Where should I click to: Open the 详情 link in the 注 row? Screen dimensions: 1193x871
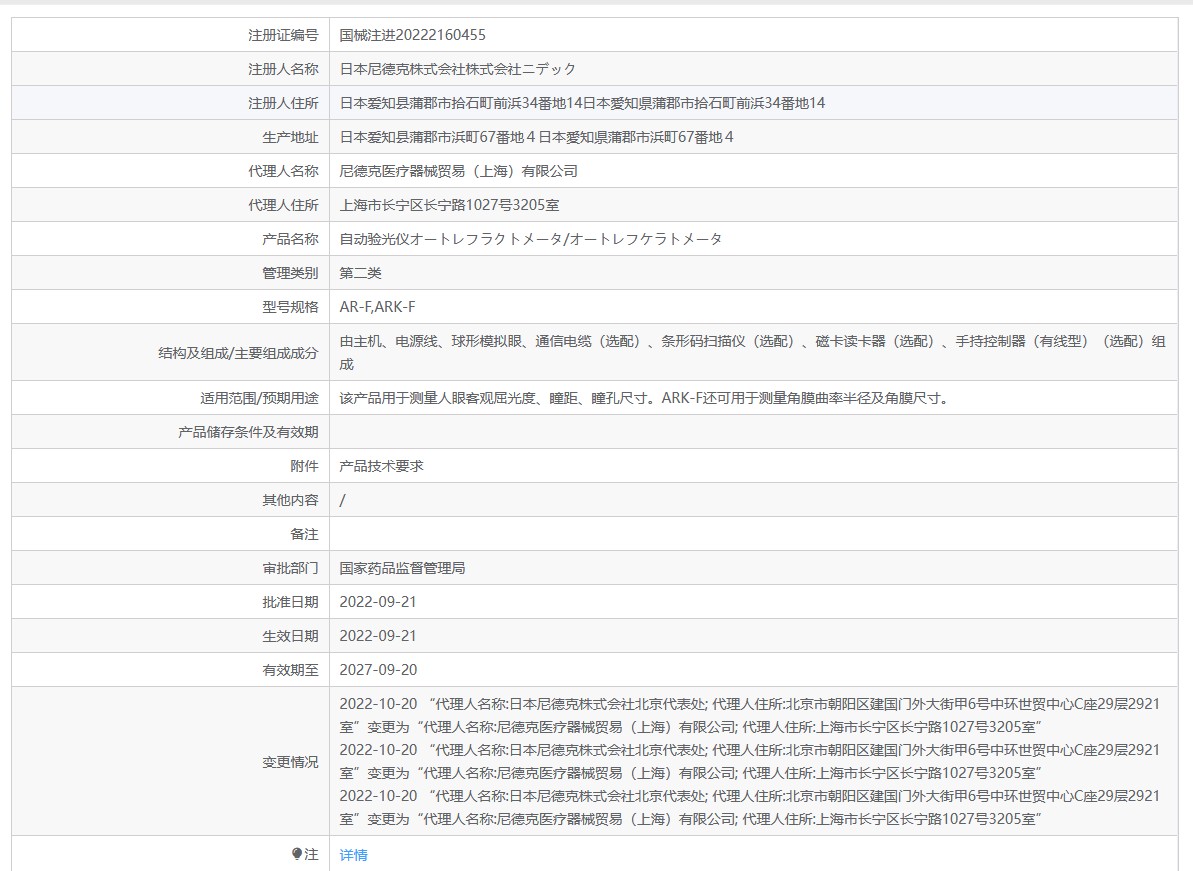(353, 855)
